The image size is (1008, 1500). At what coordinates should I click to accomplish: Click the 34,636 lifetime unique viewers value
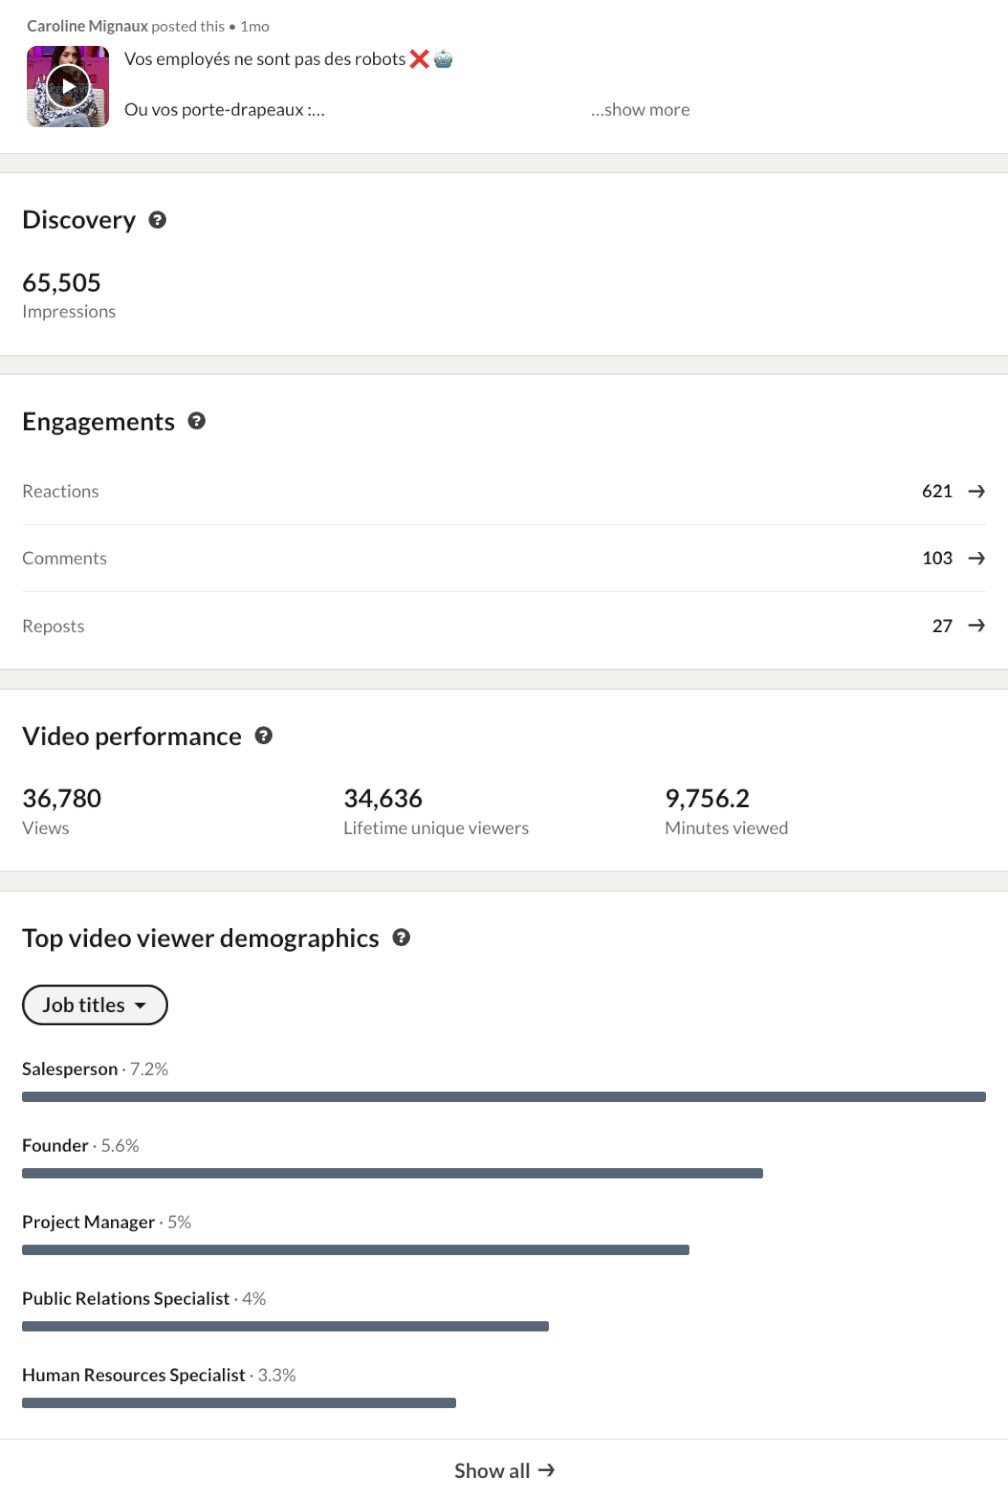point(383,799)
